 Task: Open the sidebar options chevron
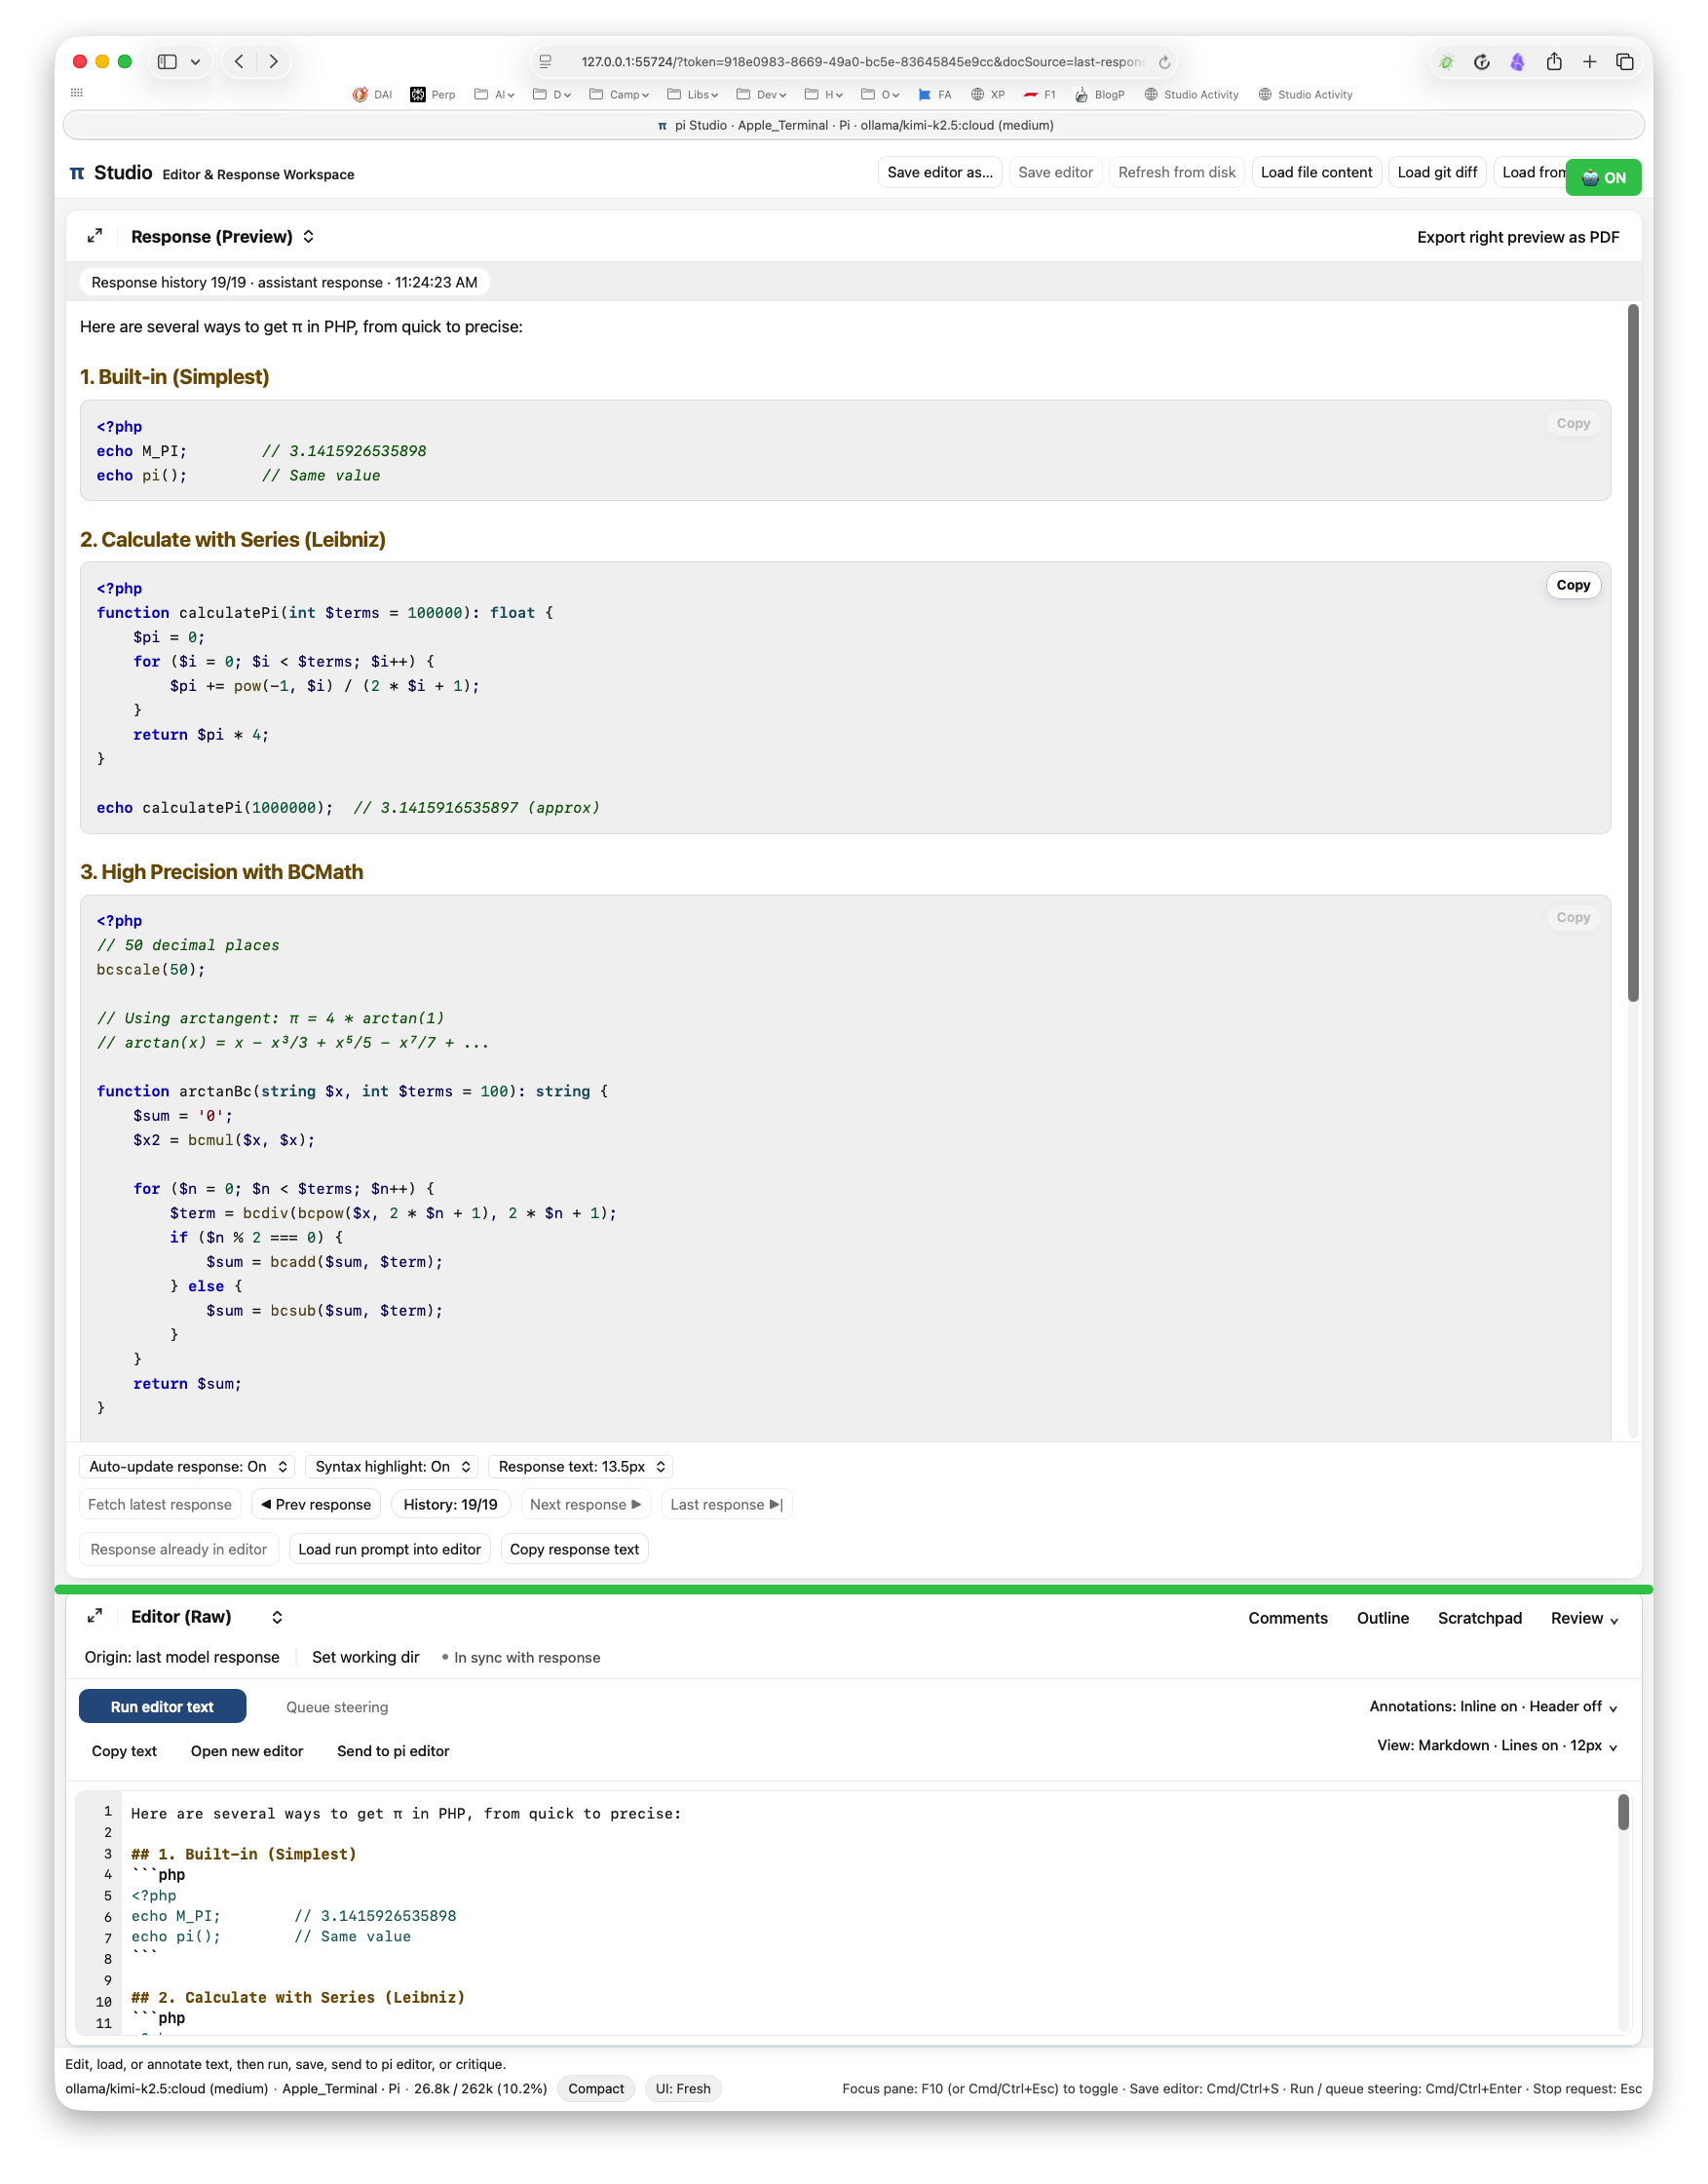[x=195, y=62]
